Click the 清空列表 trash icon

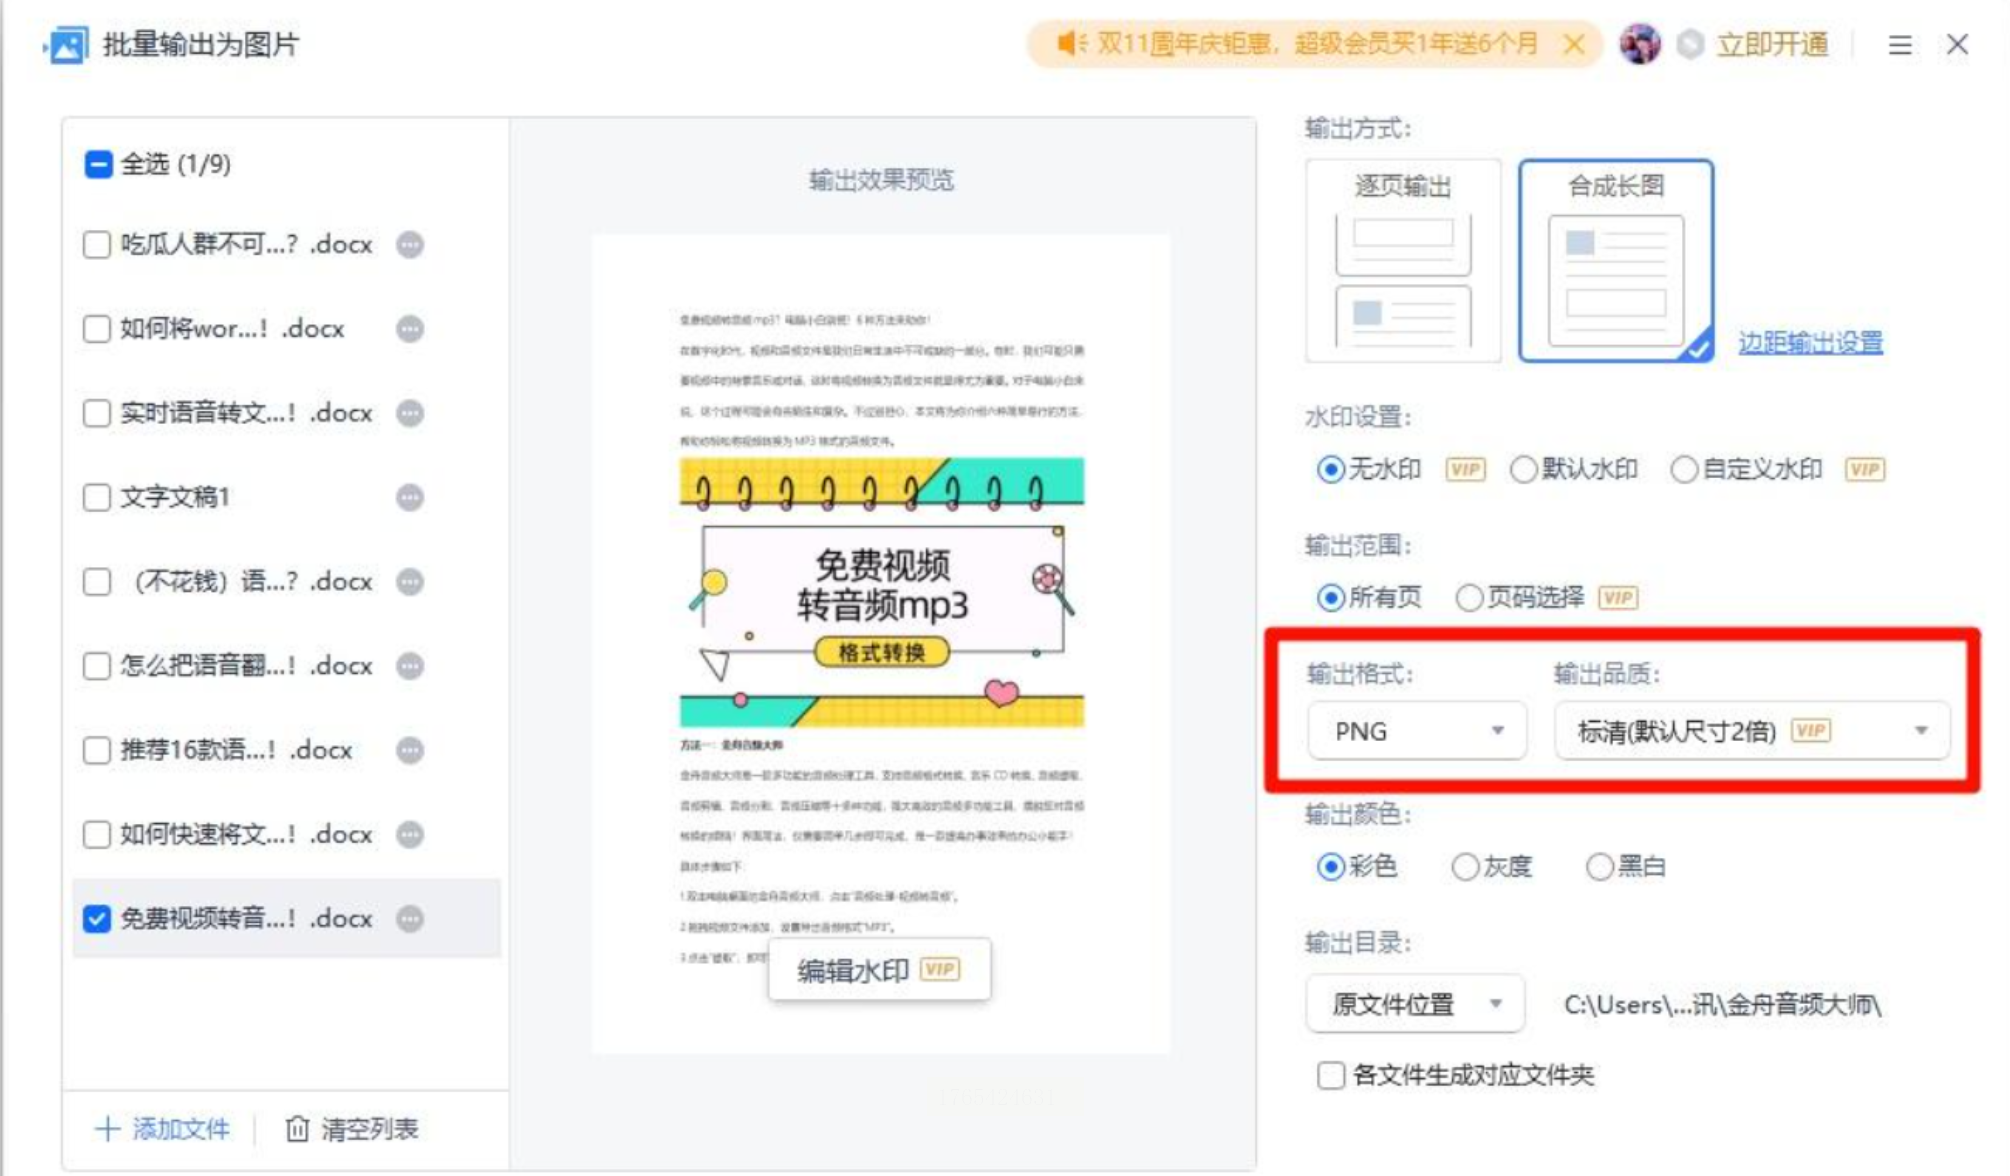tap(297, 1129)
